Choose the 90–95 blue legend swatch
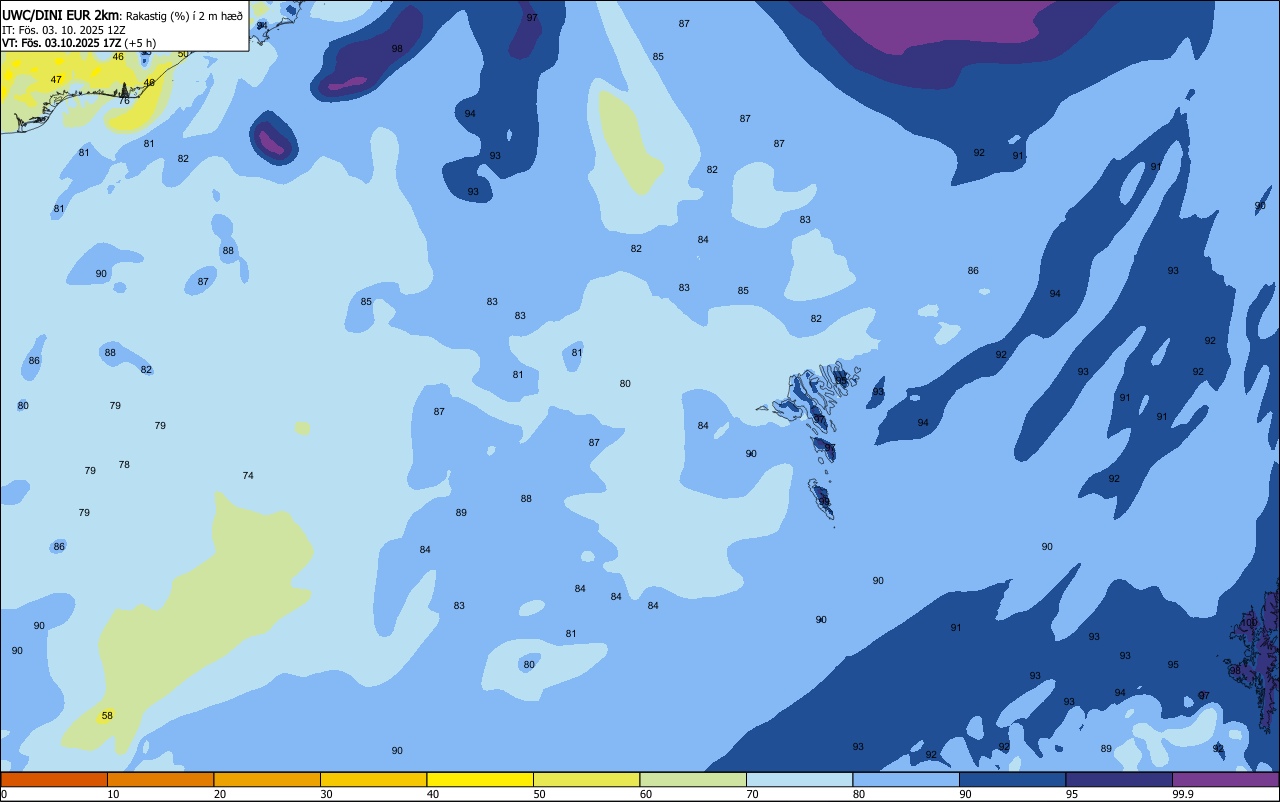This screenshot has height=802, width=1280. [1012, 779]
